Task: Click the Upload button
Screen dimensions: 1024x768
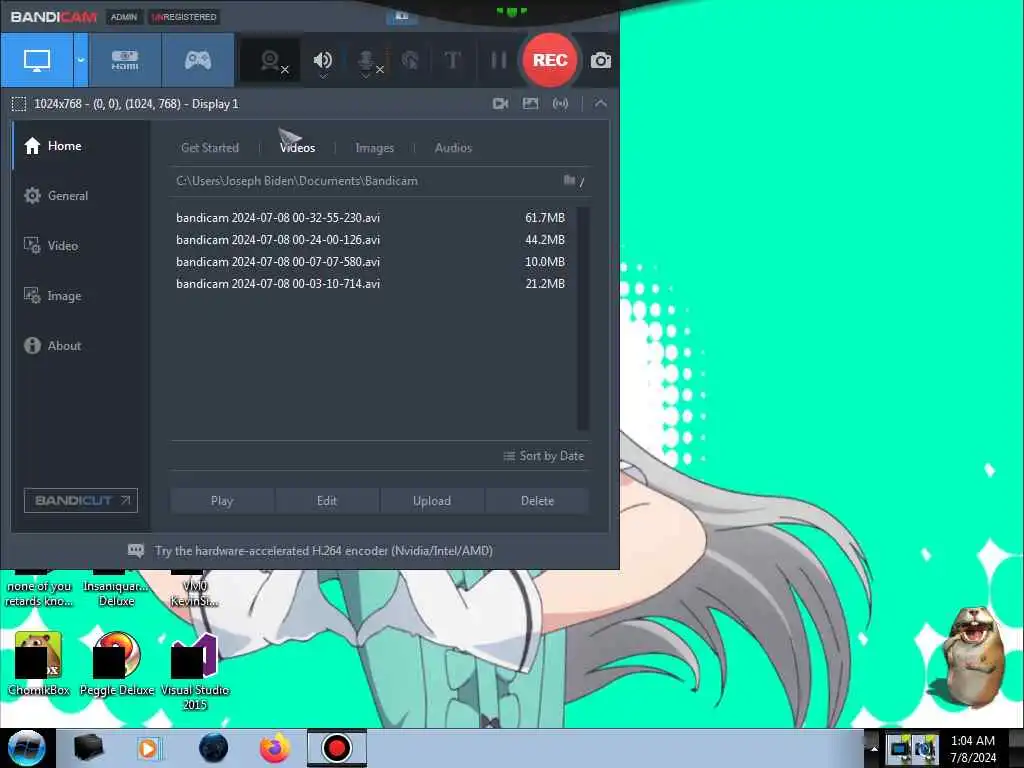Action: [x=432, y=501]
